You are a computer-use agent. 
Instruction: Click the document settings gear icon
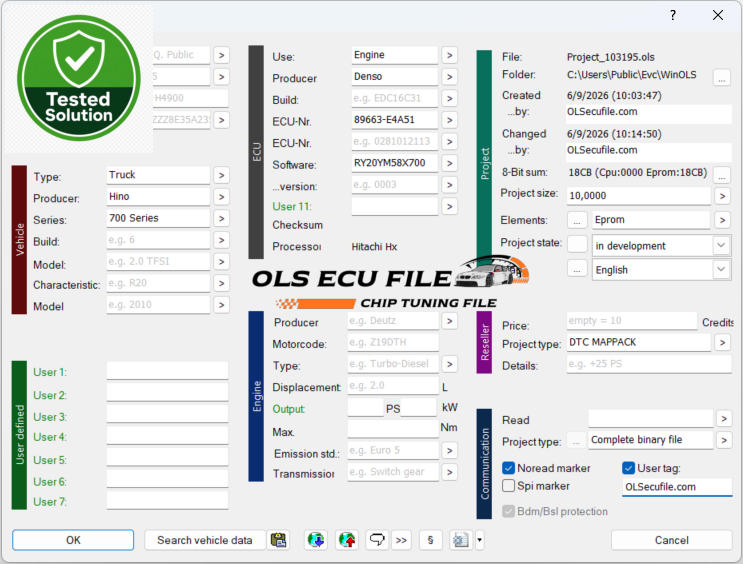(x=461, y=540)
